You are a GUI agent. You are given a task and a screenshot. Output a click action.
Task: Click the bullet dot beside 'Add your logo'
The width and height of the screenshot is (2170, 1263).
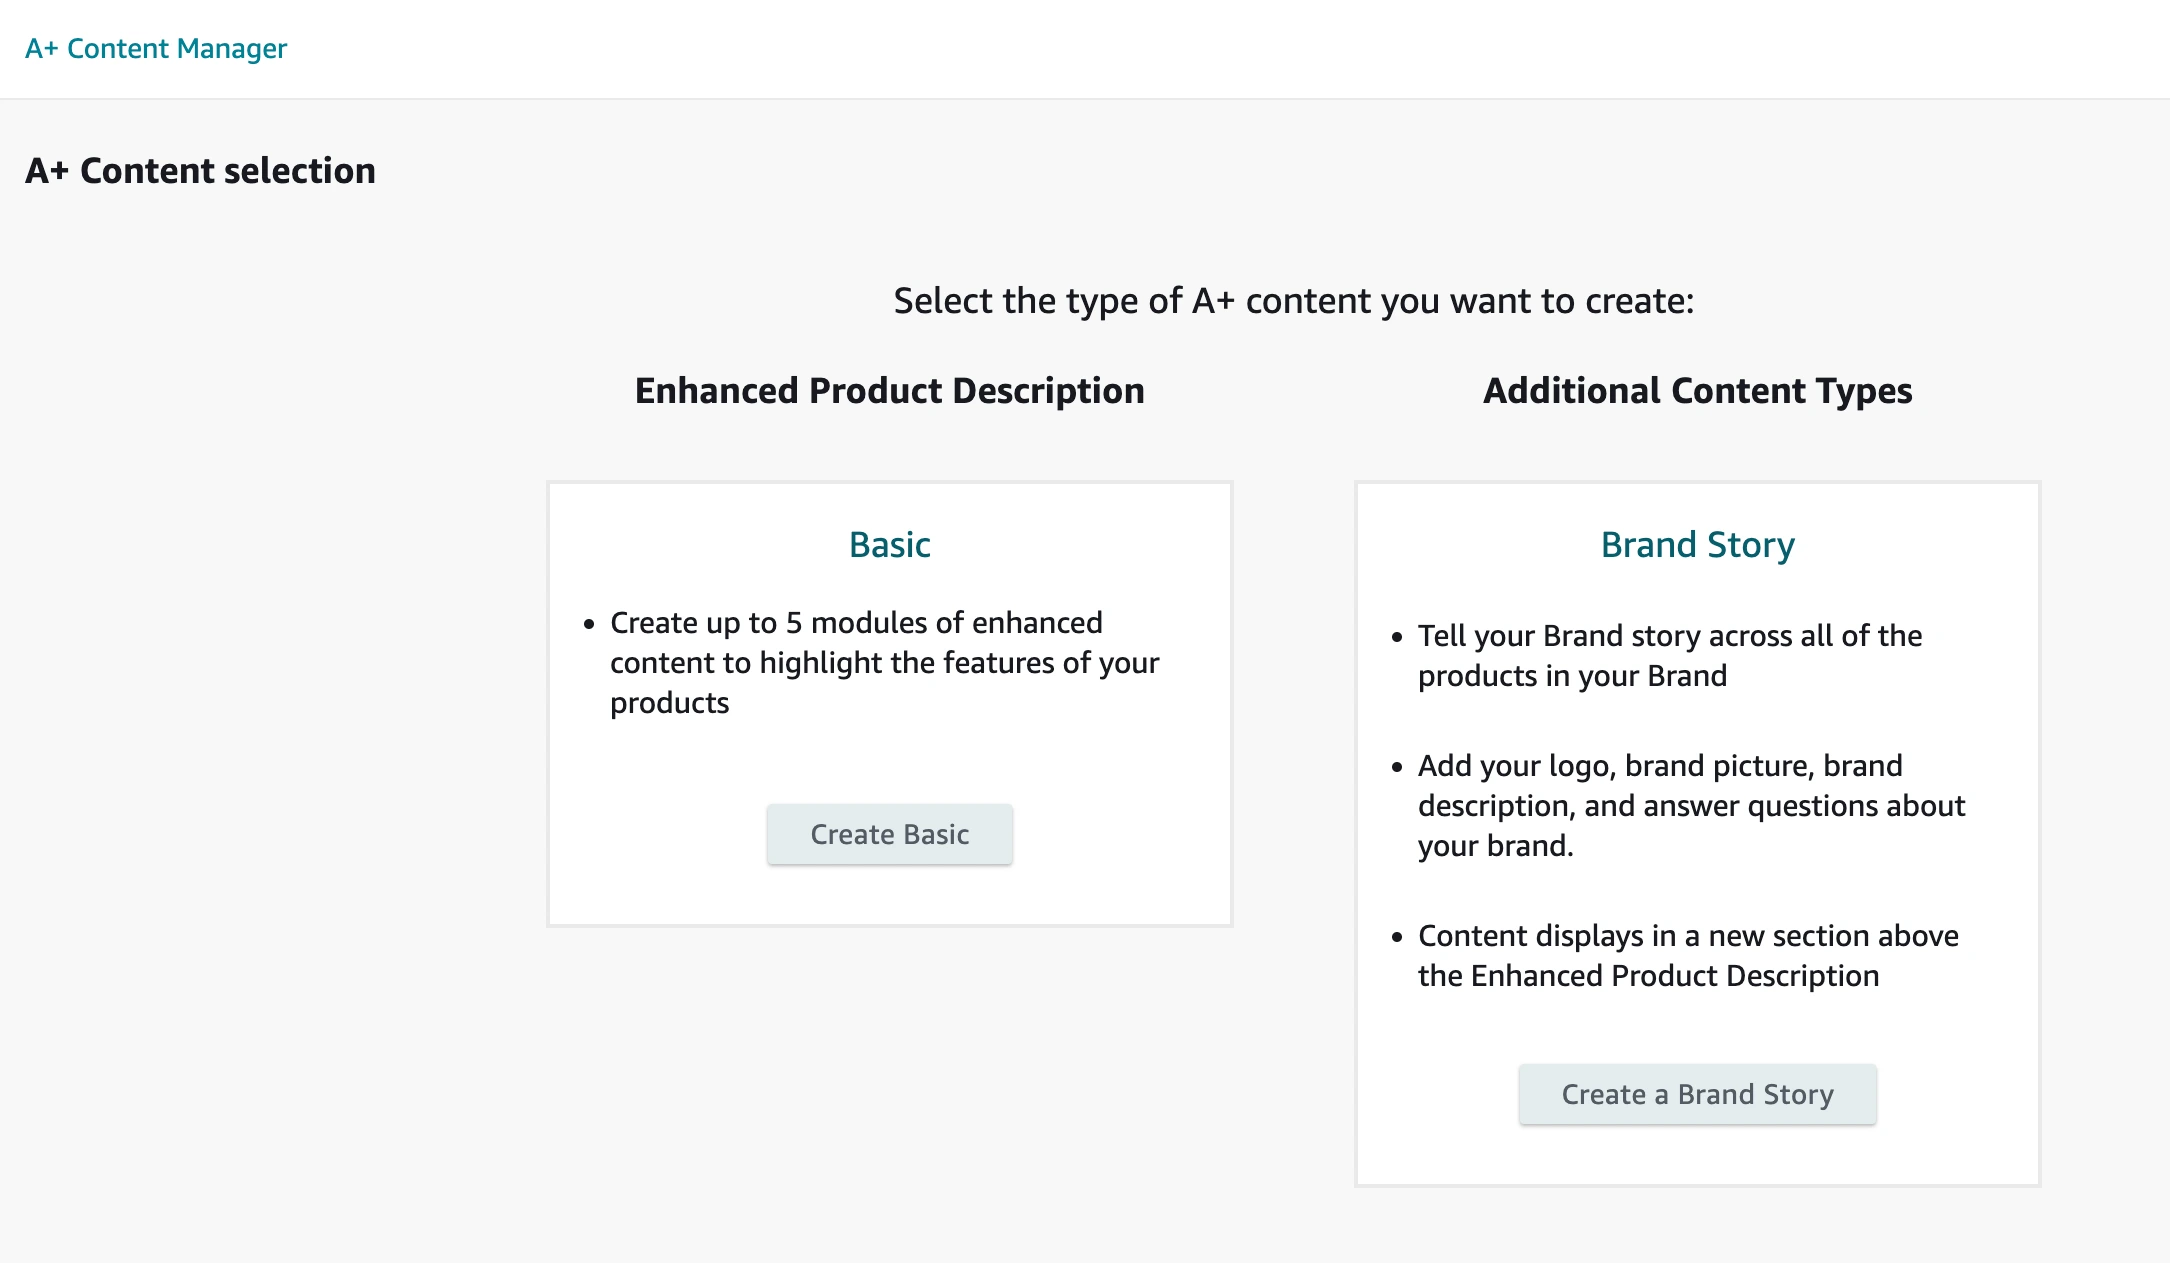(1397, 767)
